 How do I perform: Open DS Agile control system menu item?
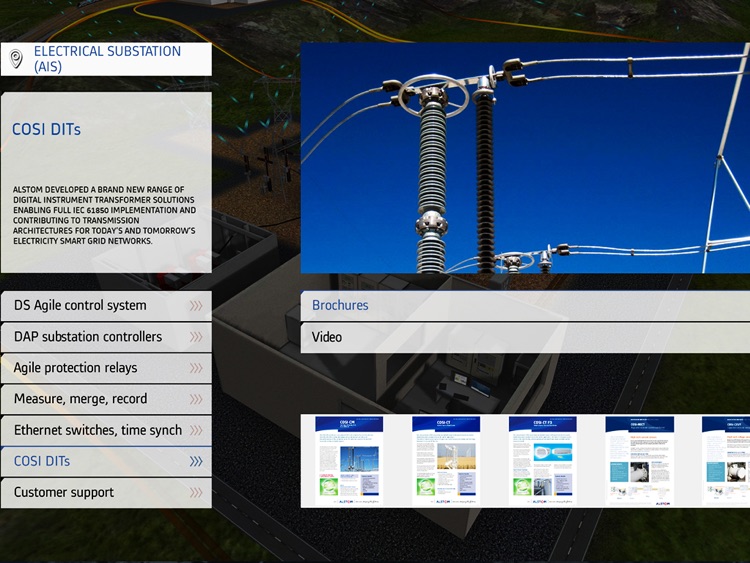106,306
